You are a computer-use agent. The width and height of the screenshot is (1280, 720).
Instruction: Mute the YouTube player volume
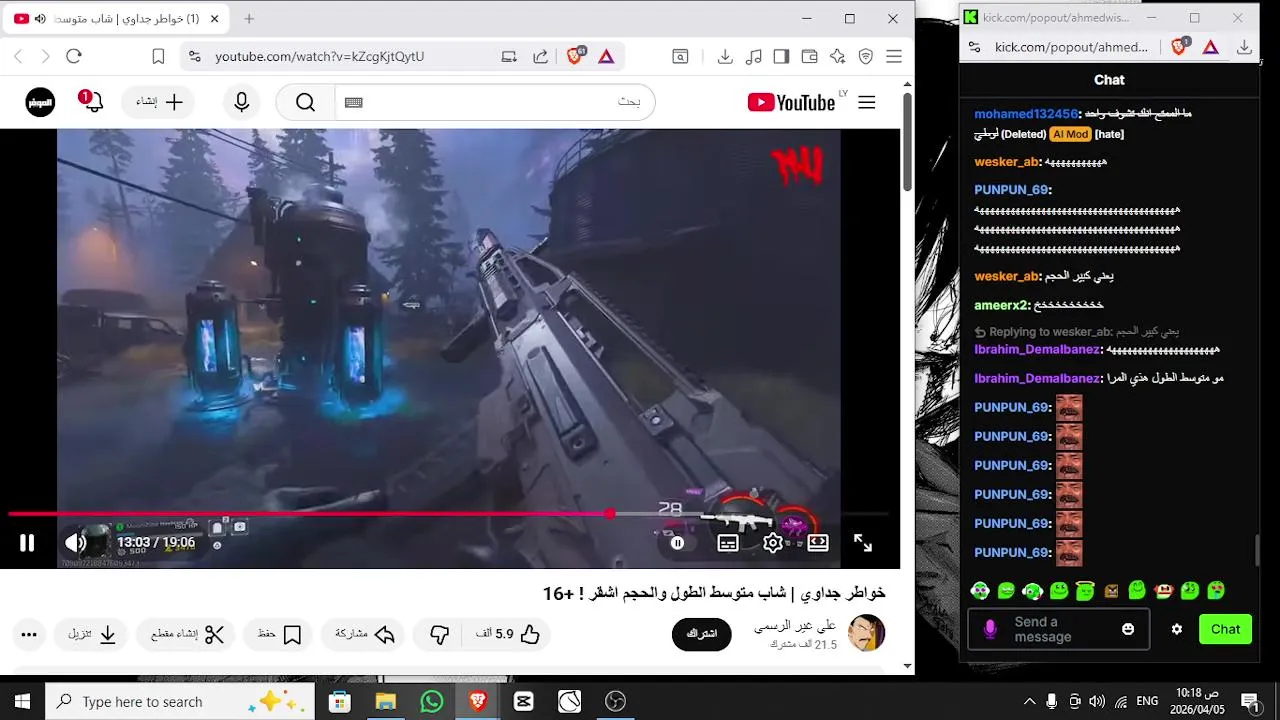click(x=76, y=543)
